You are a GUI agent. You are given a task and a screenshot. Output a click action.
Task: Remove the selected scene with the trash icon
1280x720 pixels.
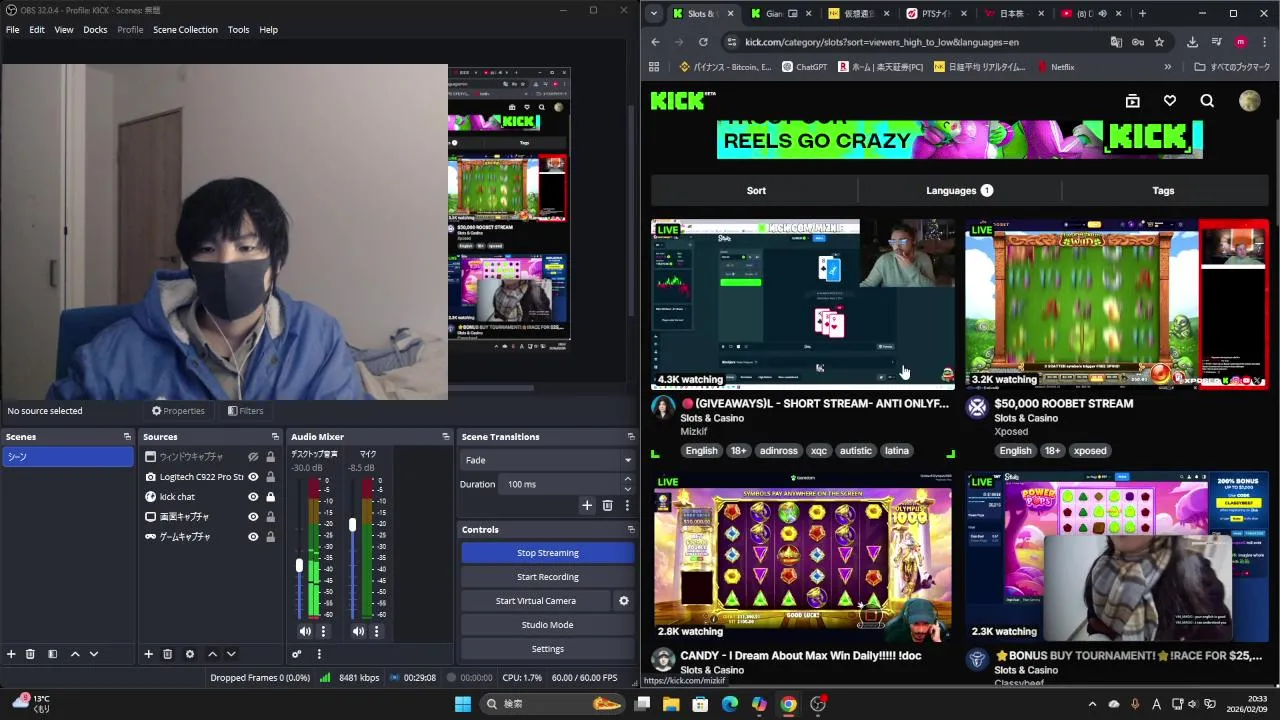tap(30, 654)
